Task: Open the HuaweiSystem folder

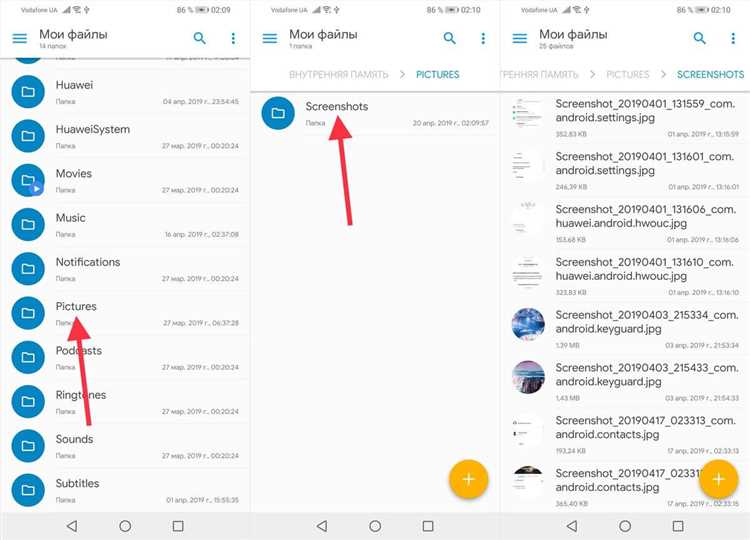Action: 92,130
